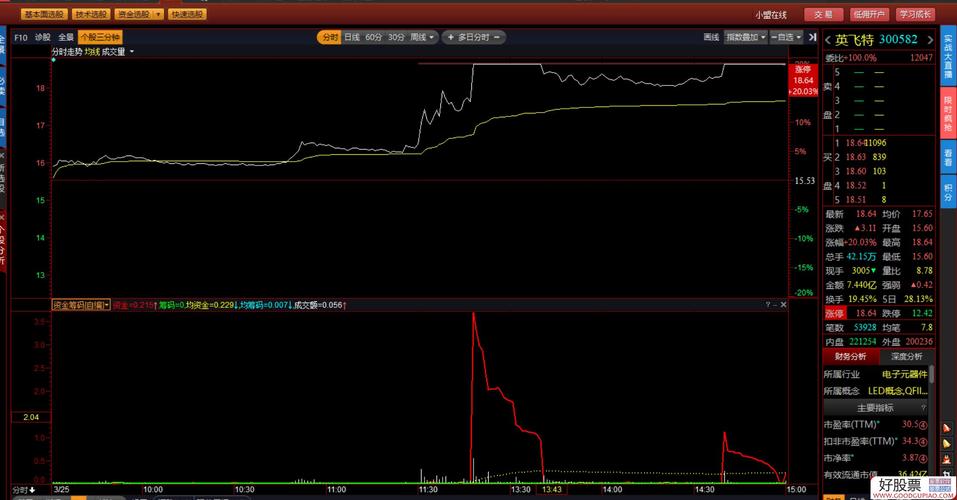Switch to the 深度分析 tab
This screenshot has width=957, height=500.
[906, 356]
